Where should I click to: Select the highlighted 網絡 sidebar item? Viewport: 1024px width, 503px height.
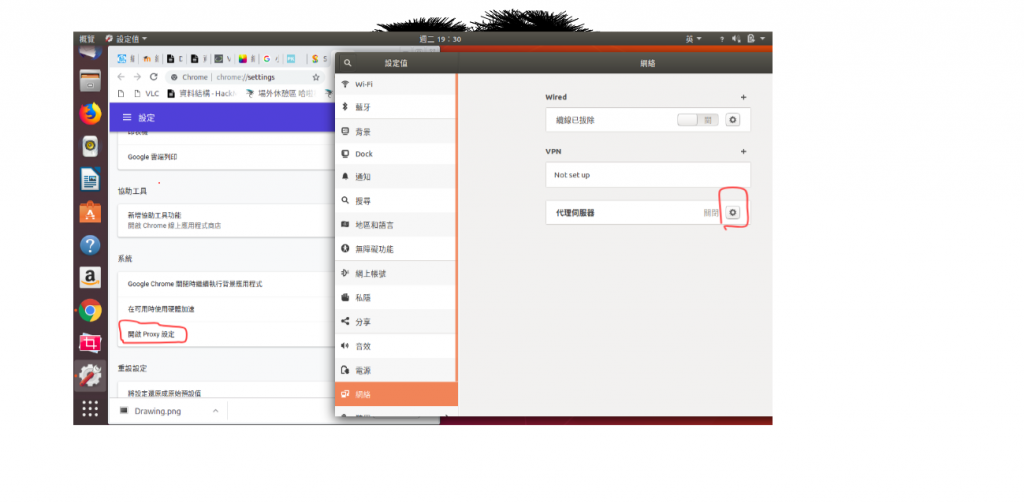[396, 394]
